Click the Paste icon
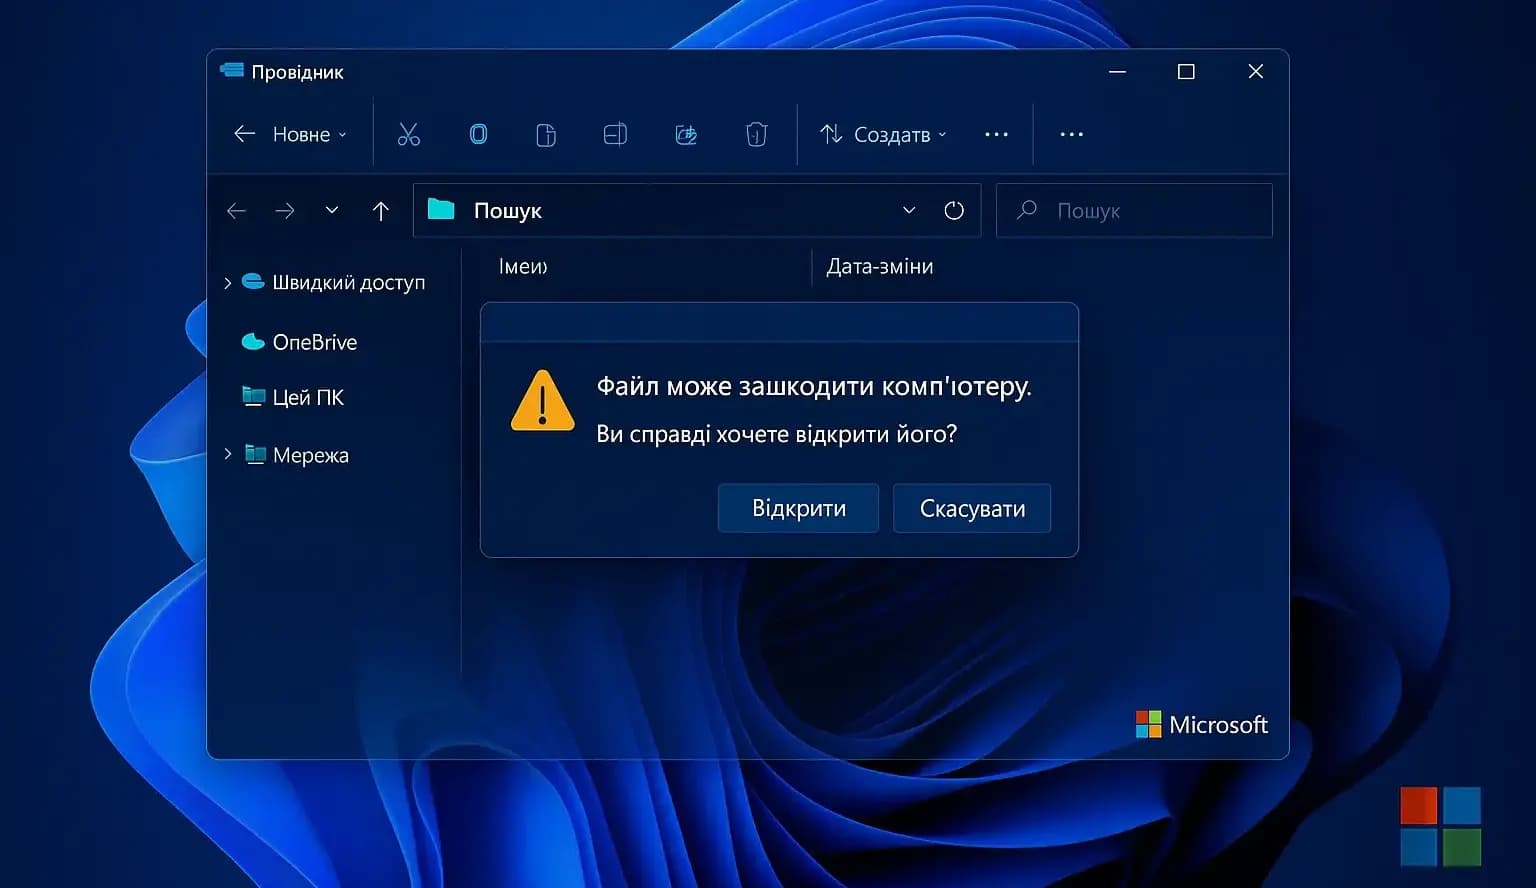Viewport: 1536px width, 888px height. click(x=545, y=134)
